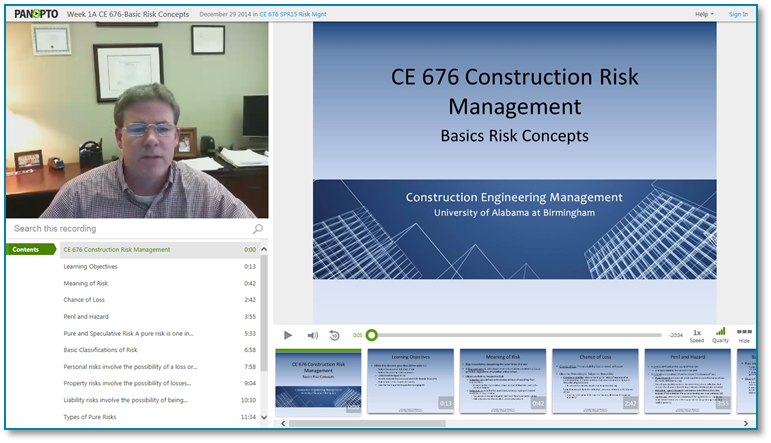
Task: Jump to Learning Objectives in contents
Action: 90,266
